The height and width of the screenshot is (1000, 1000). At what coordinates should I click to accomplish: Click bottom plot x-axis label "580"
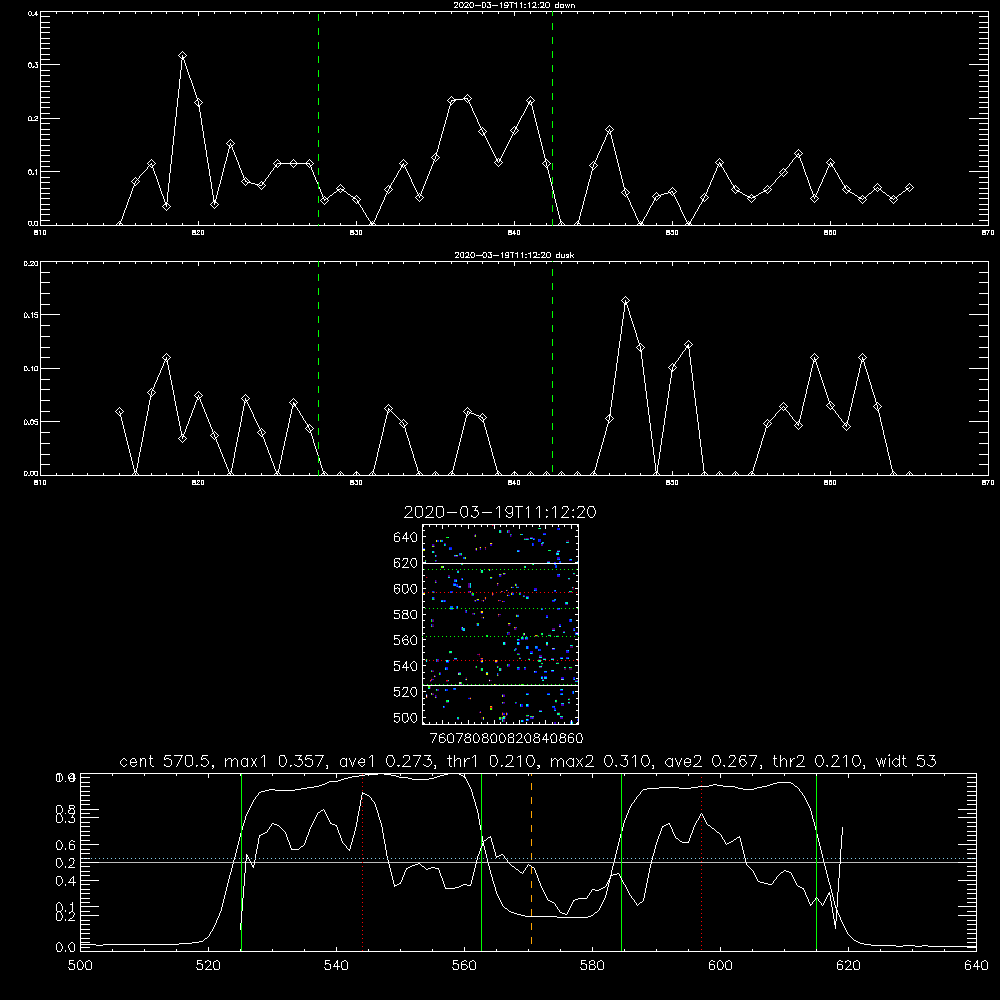592,966
